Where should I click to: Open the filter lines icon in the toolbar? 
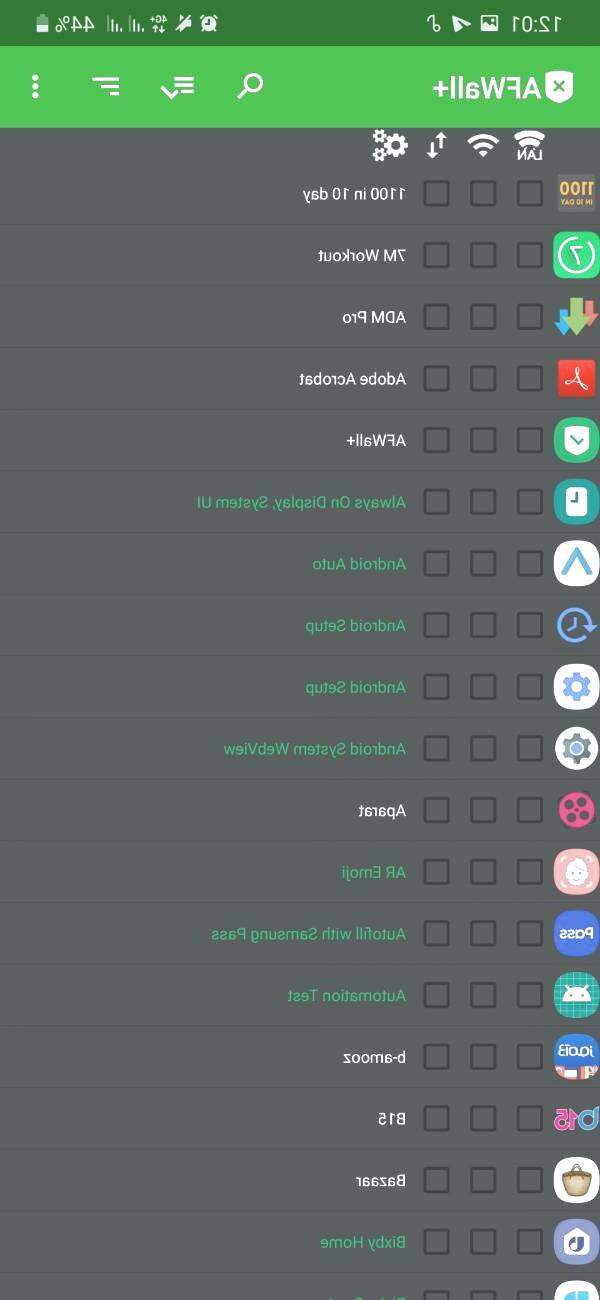click(x=105, y=87)
